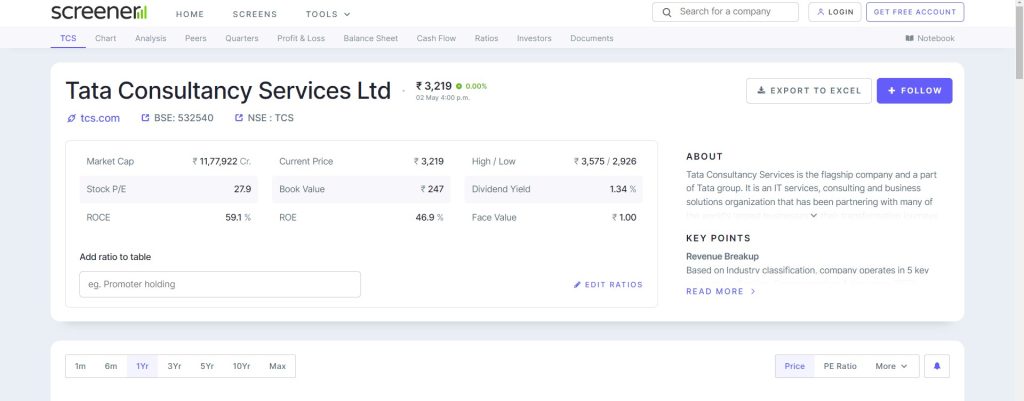1024x401 pixels.
Task: Click the Screener logo
Action: click(x=99, y=12)
